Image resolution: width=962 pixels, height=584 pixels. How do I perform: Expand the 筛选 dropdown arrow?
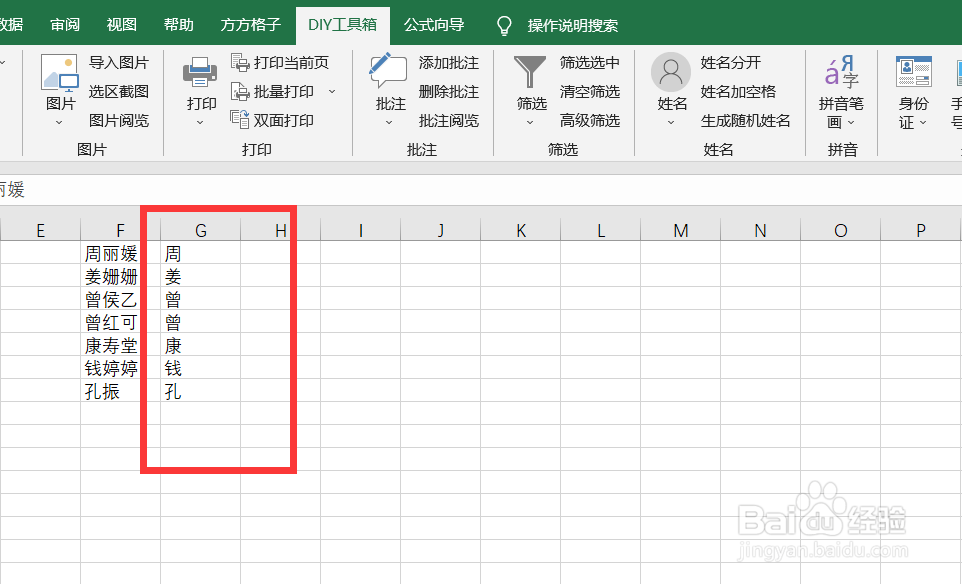530,123
